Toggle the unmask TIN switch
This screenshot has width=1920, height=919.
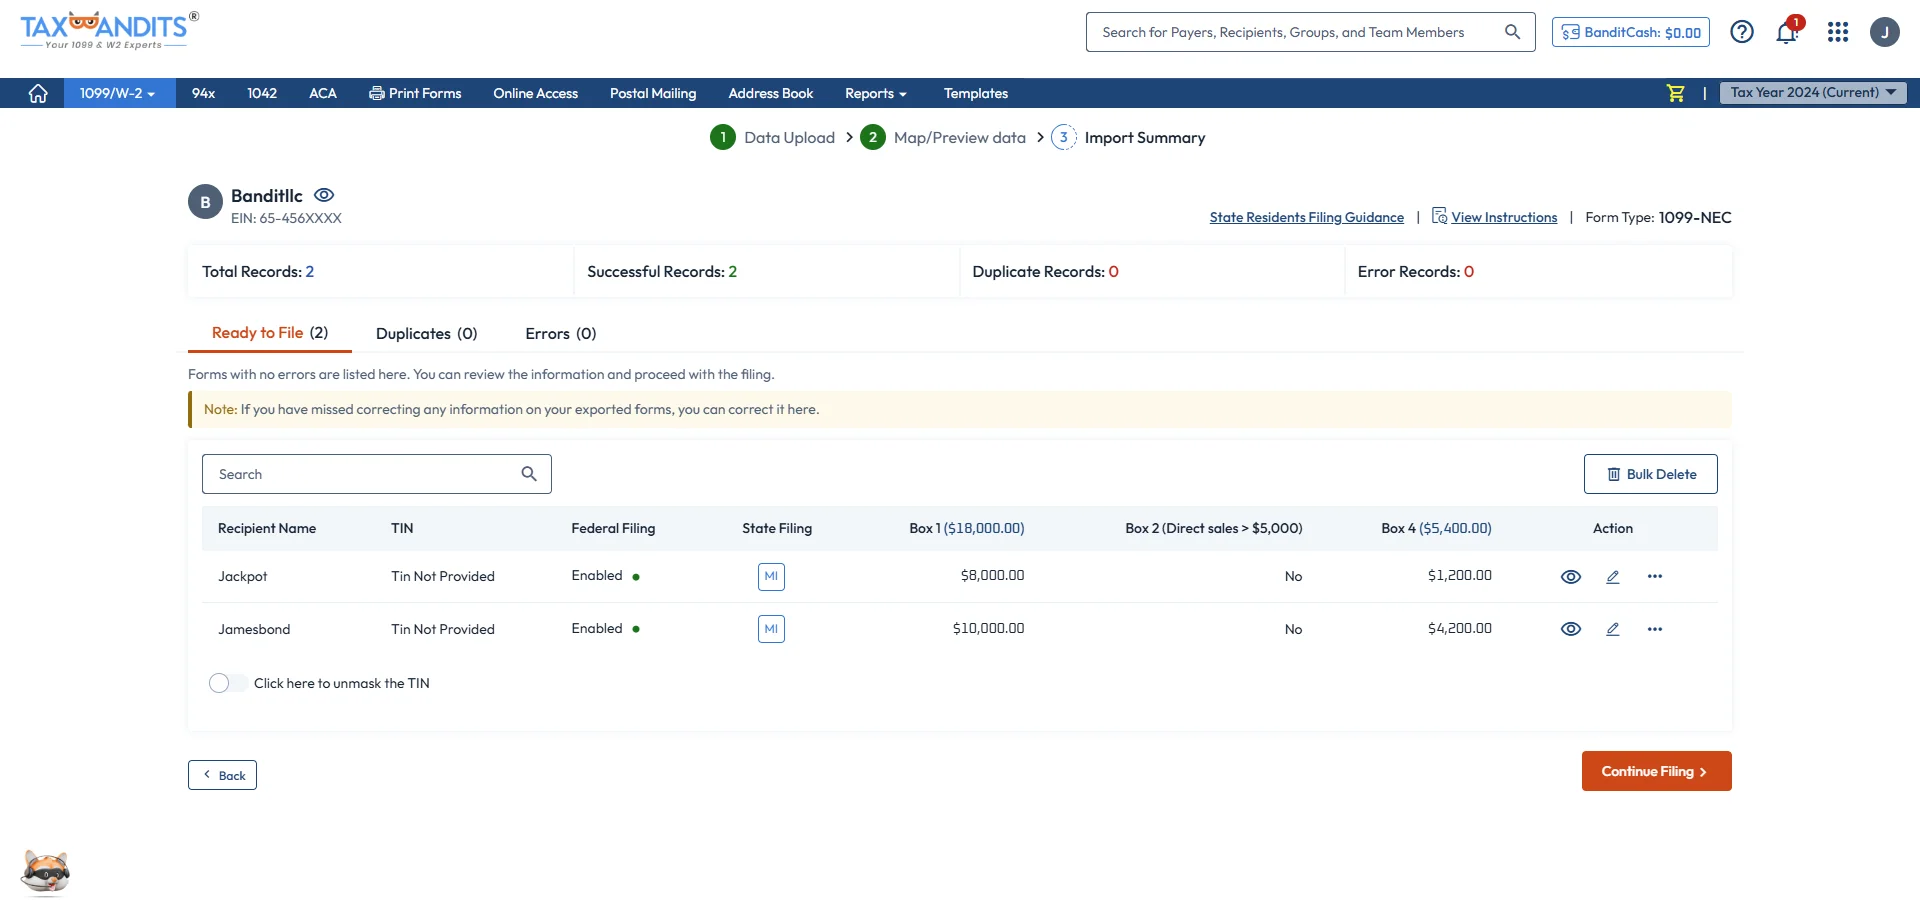pos(228,683)
